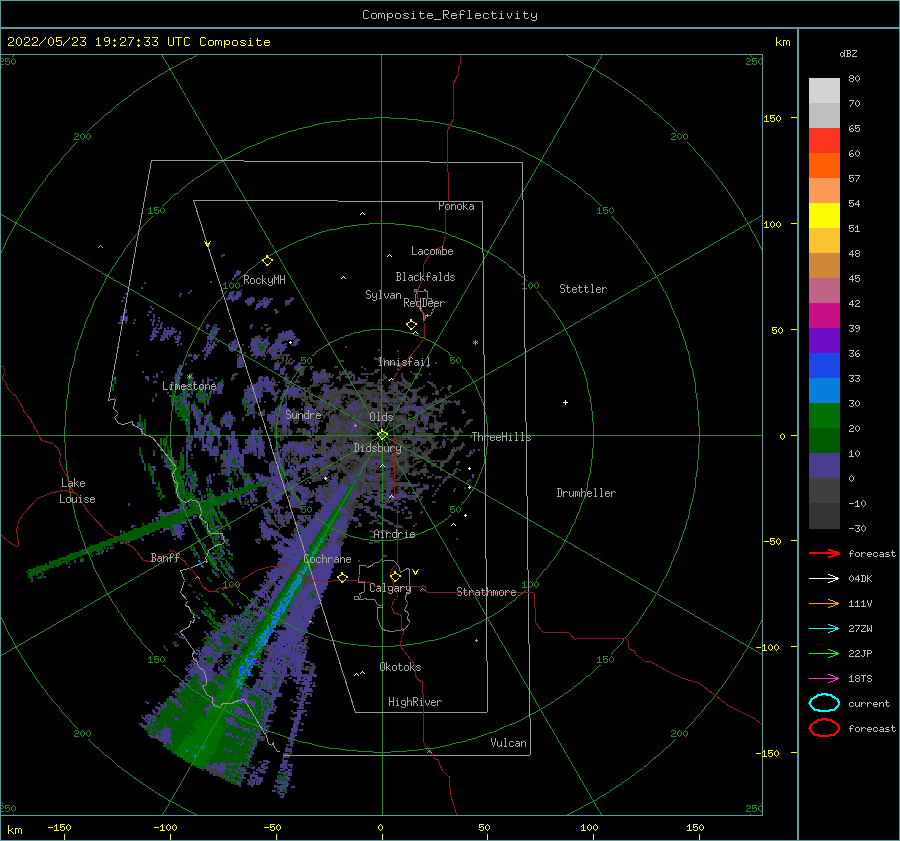
Task: Click the red swatch in dBZ scale
Action: 824,141
